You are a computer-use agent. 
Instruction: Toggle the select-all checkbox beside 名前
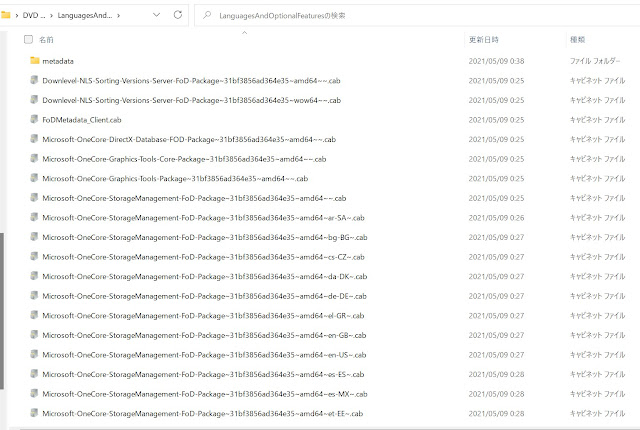point(28,39)
